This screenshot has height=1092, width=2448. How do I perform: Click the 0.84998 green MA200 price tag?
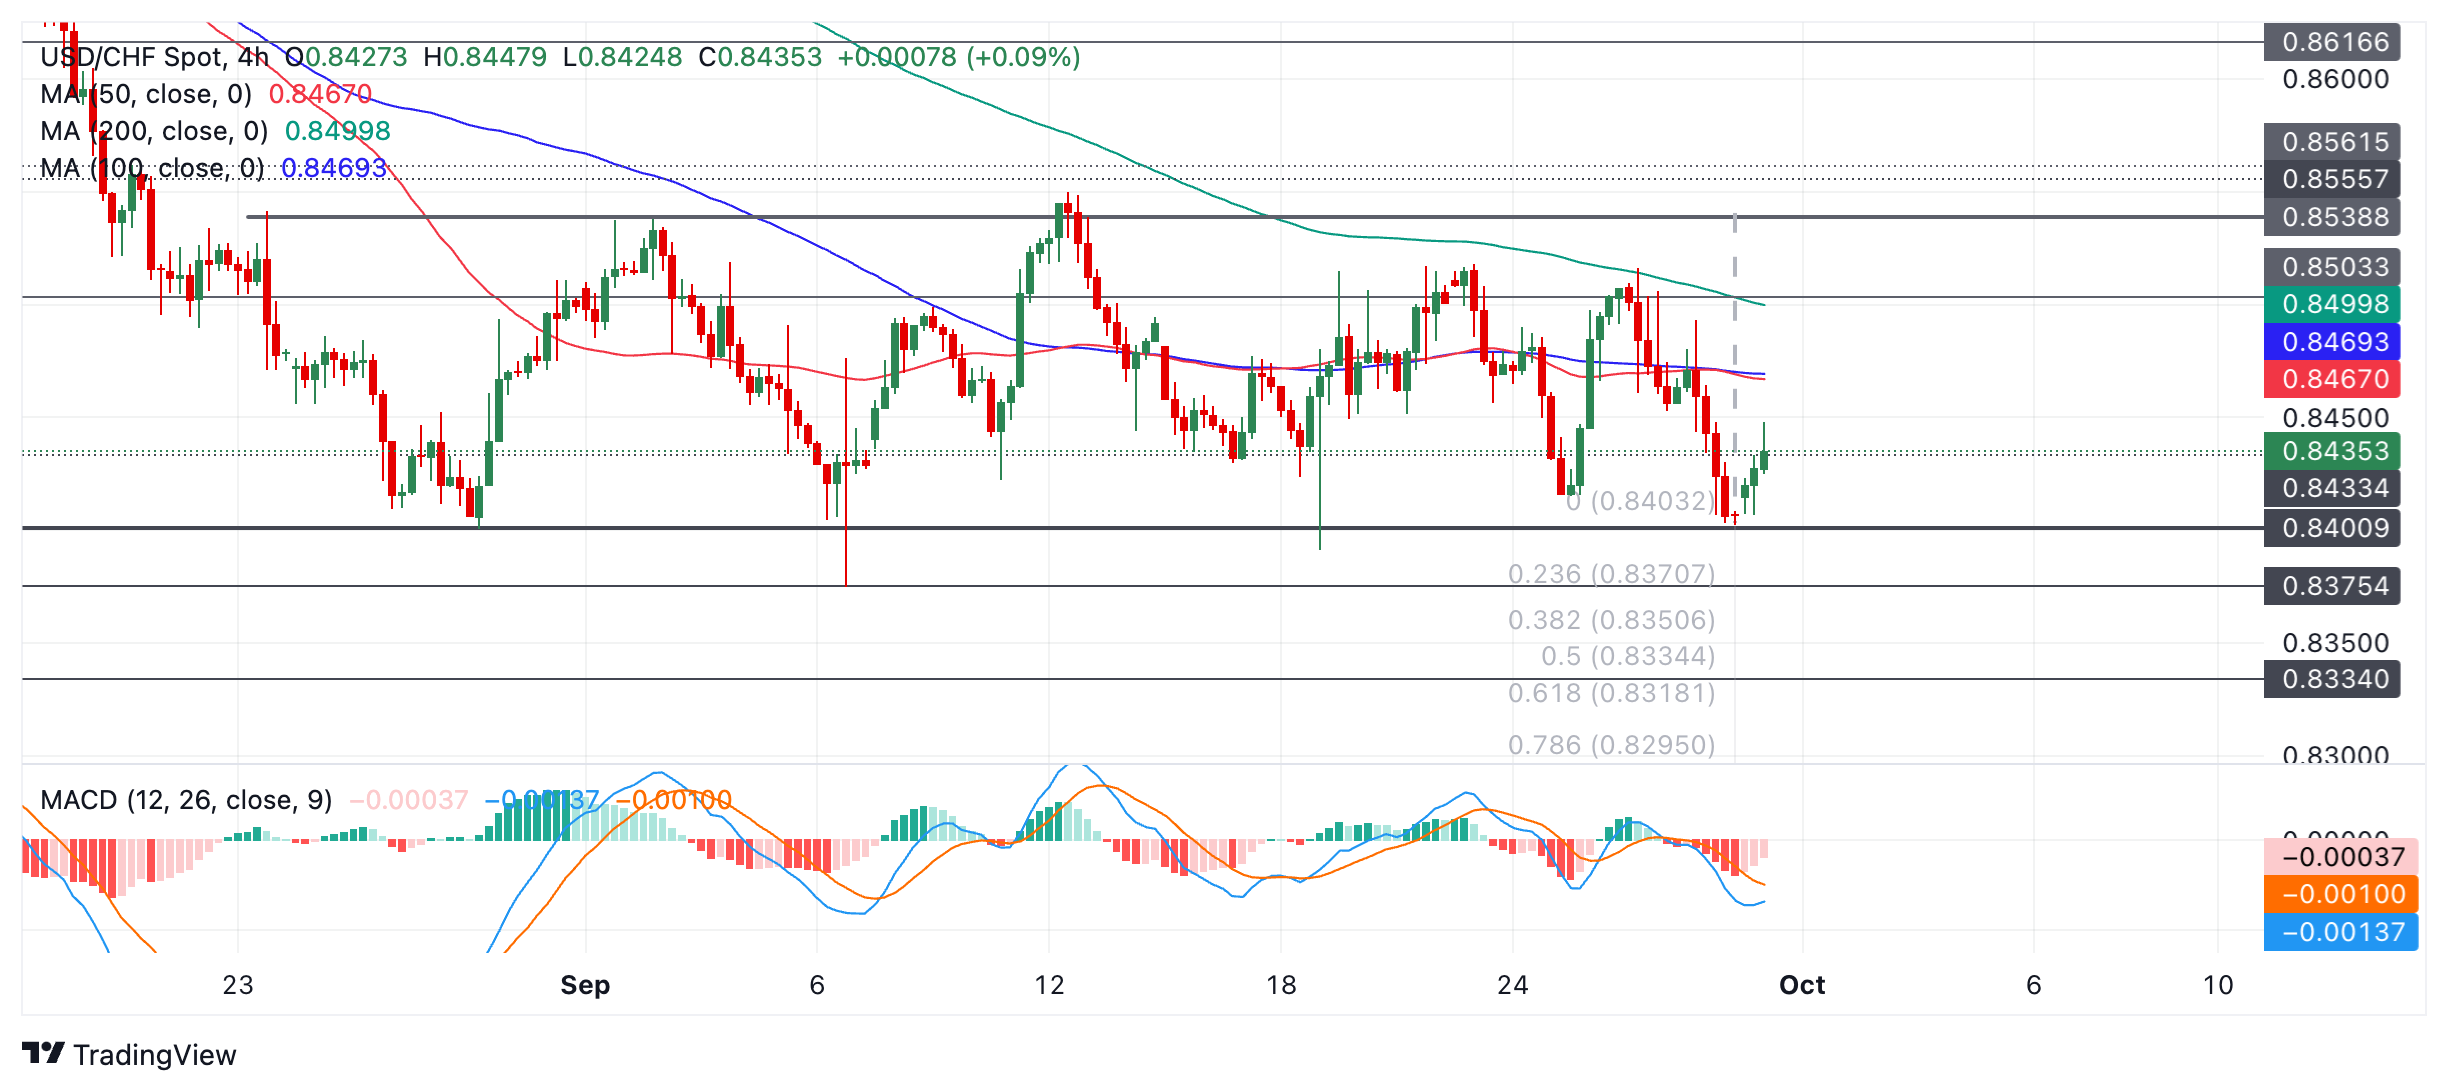click(2334, 304)
